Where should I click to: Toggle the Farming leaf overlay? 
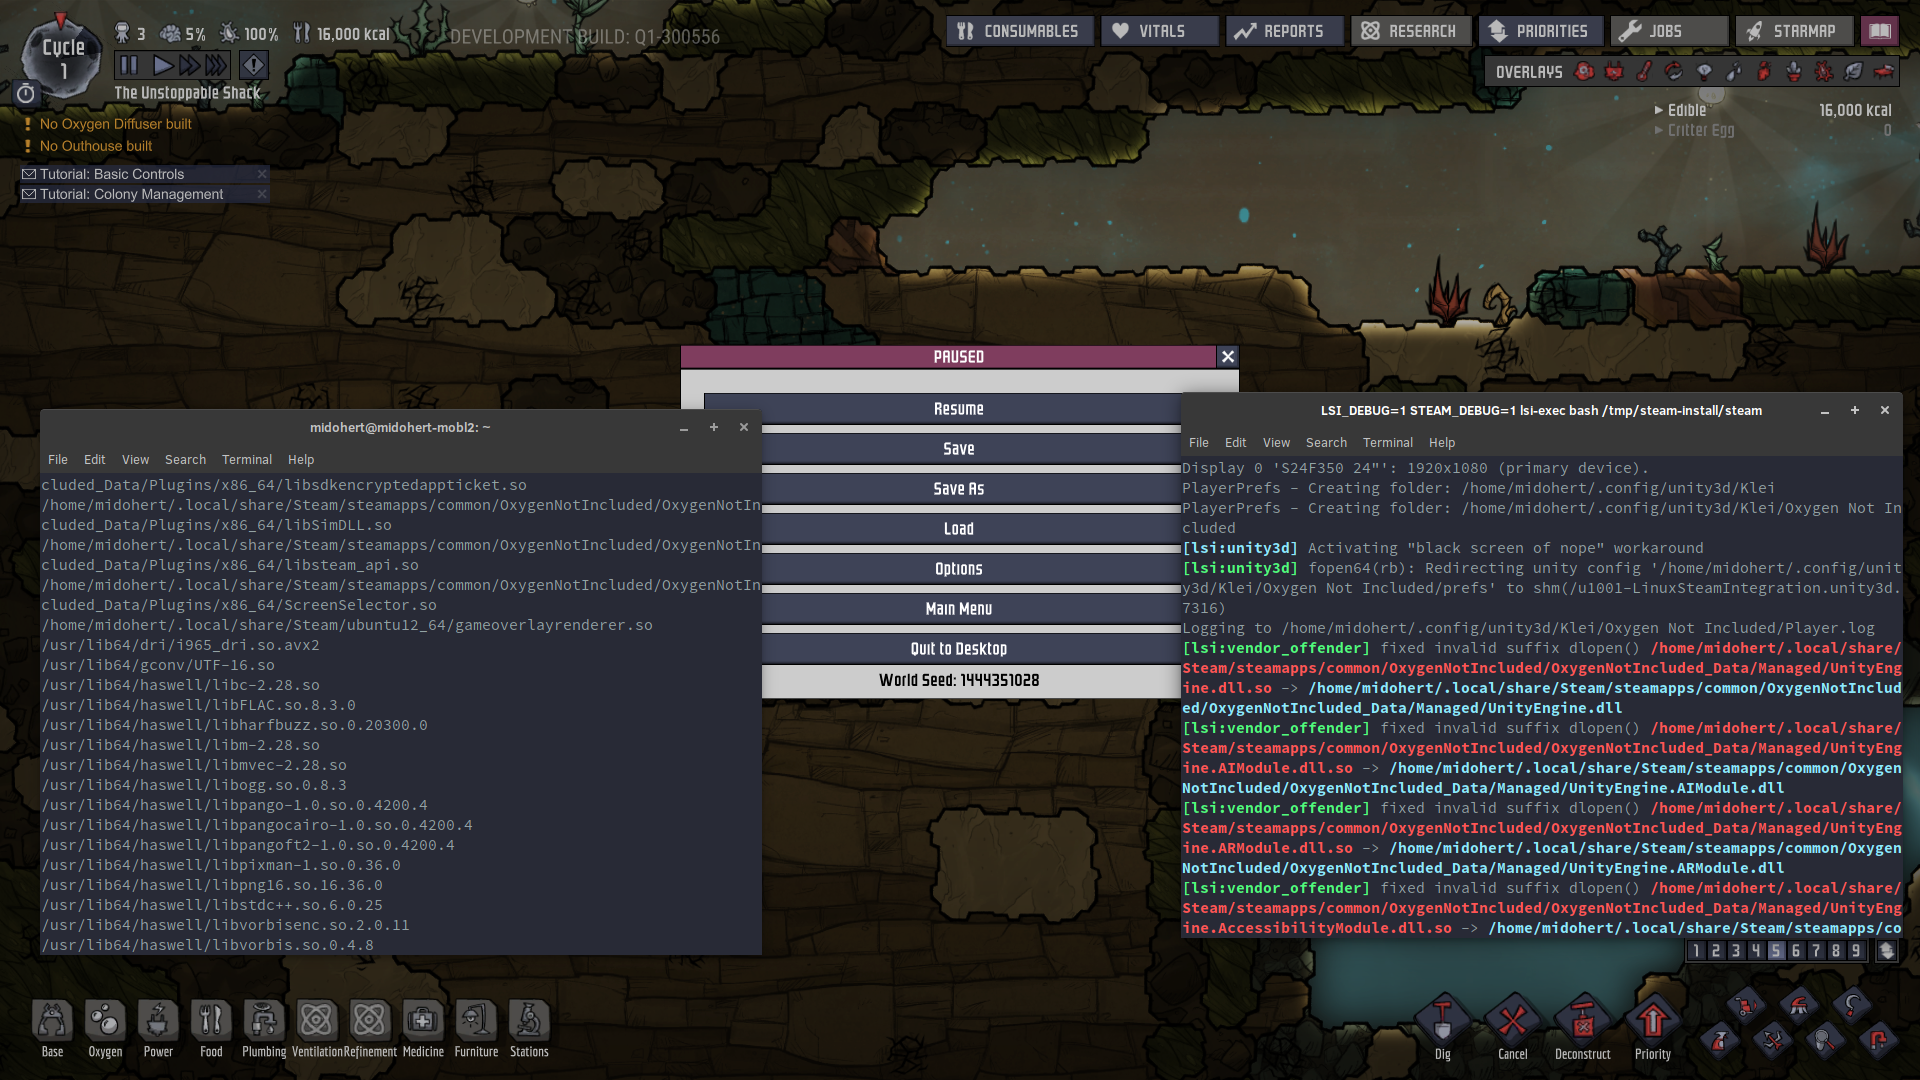tap(1853, 72)
